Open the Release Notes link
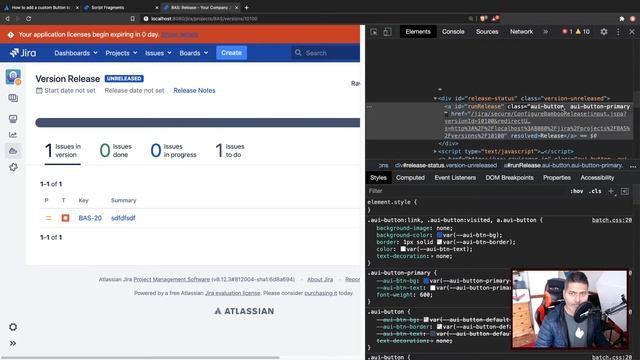The image size is (640, 360). click(x=194, y=91)
